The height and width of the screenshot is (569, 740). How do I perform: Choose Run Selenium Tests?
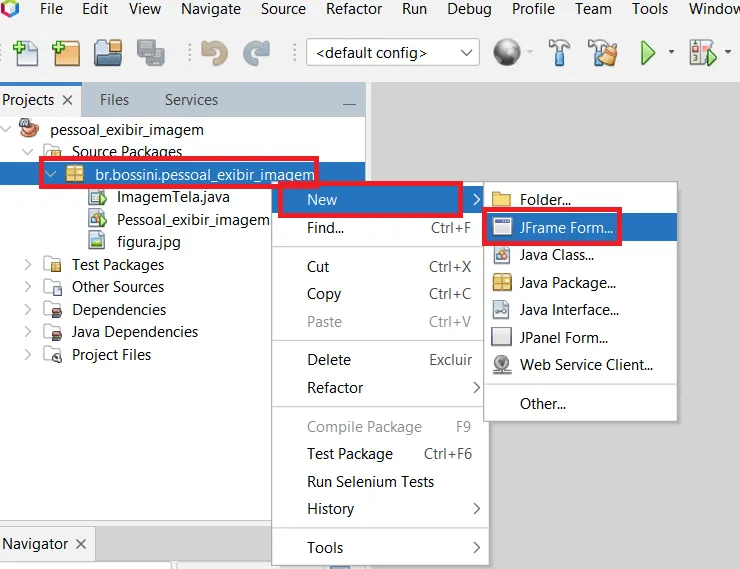point(378,482)
